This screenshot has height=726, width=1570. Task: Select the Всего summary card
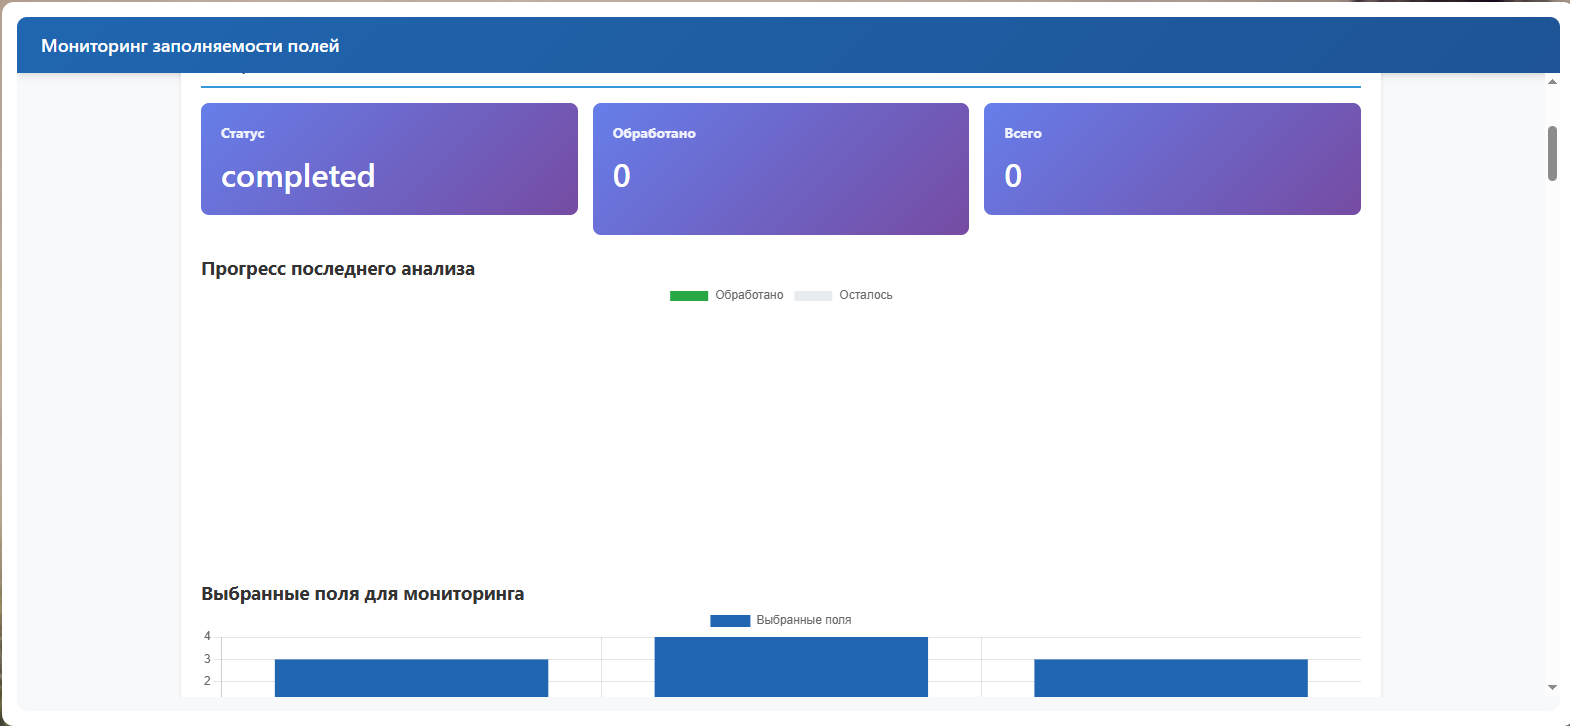[x=1172, y=159]
